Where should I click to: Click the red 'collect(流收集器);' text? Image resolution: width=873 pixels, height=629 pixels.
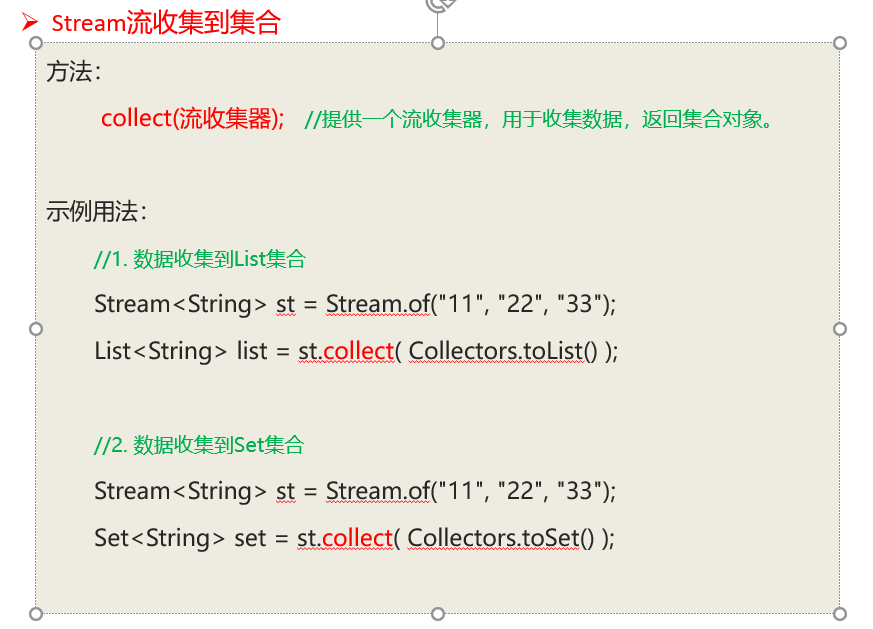pyautogui.click(x=193, y=119)
